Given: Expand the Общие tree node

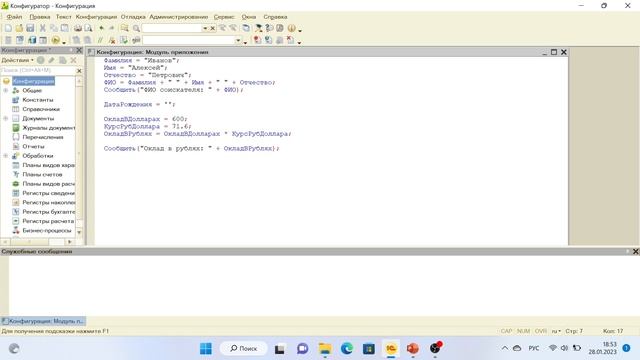Looking at the screenshot, I should tap(6, 90).
